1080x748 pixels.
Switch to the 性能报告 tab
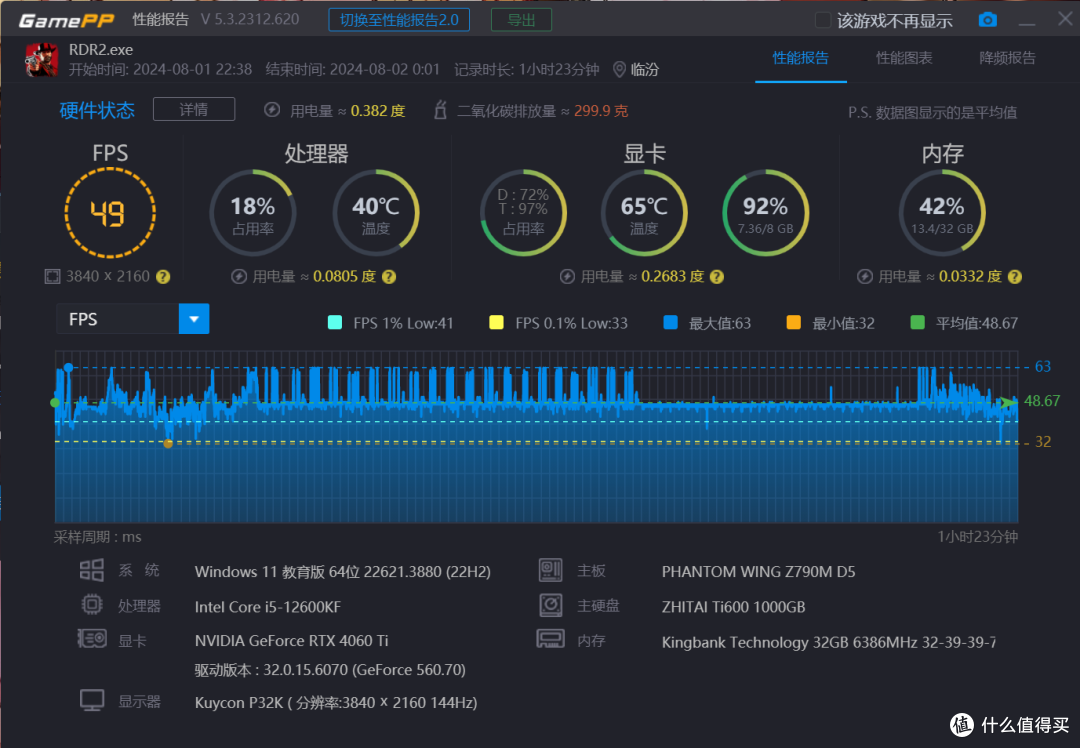pos(800,58)
